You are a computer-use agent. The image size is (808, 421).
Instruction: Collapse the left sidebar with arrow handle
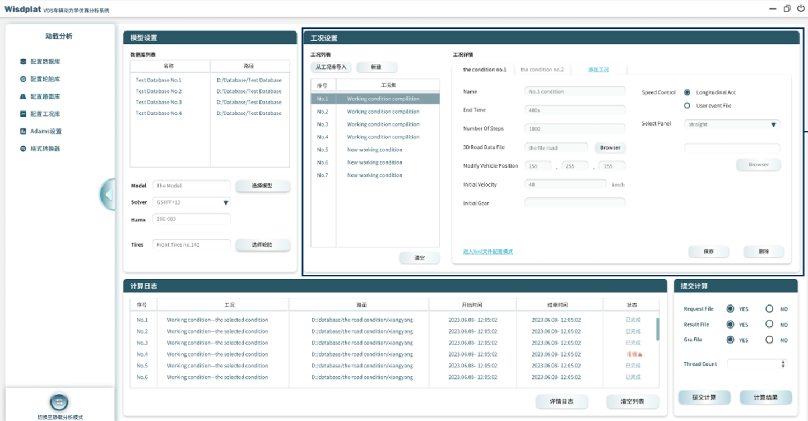pyautogui.click(x=107, y=194)
